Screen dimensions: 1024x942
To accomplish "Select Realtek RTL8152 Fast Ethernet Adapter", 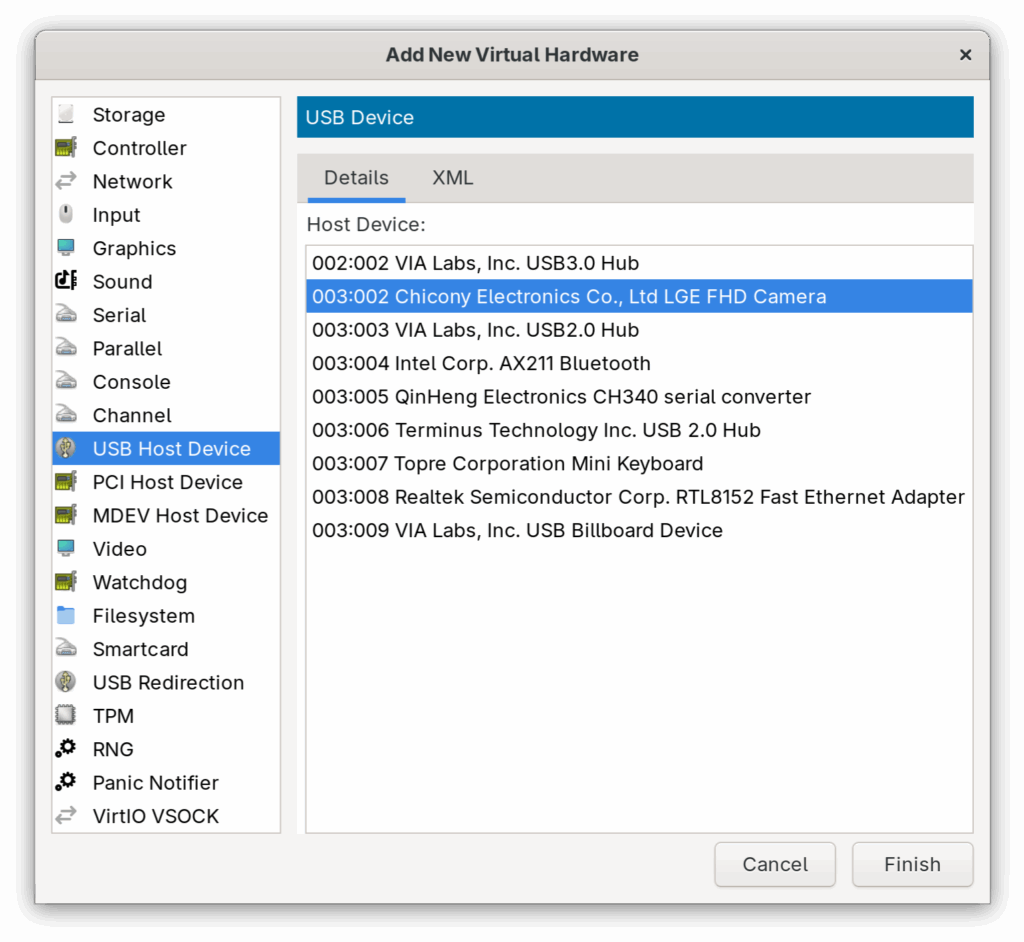I will pyautogui.click(x=639, y=496).
